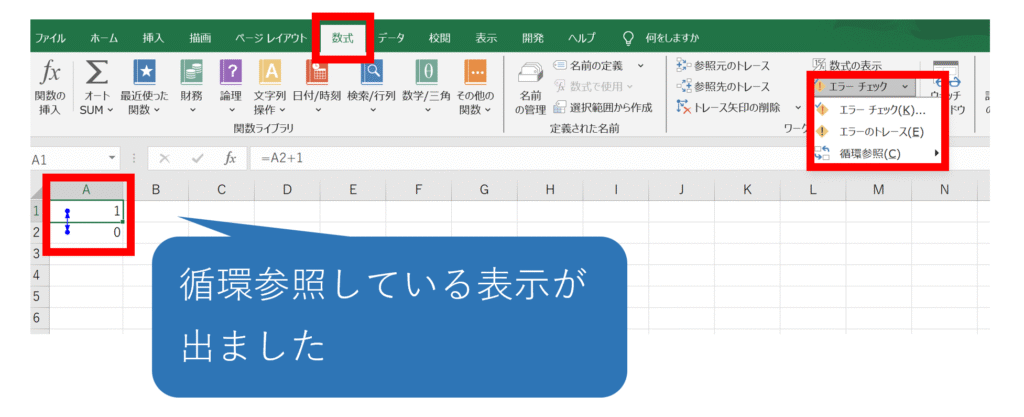Click 選択範囲から作成
Screen dimensions: 1024x417
pos(602,108)
